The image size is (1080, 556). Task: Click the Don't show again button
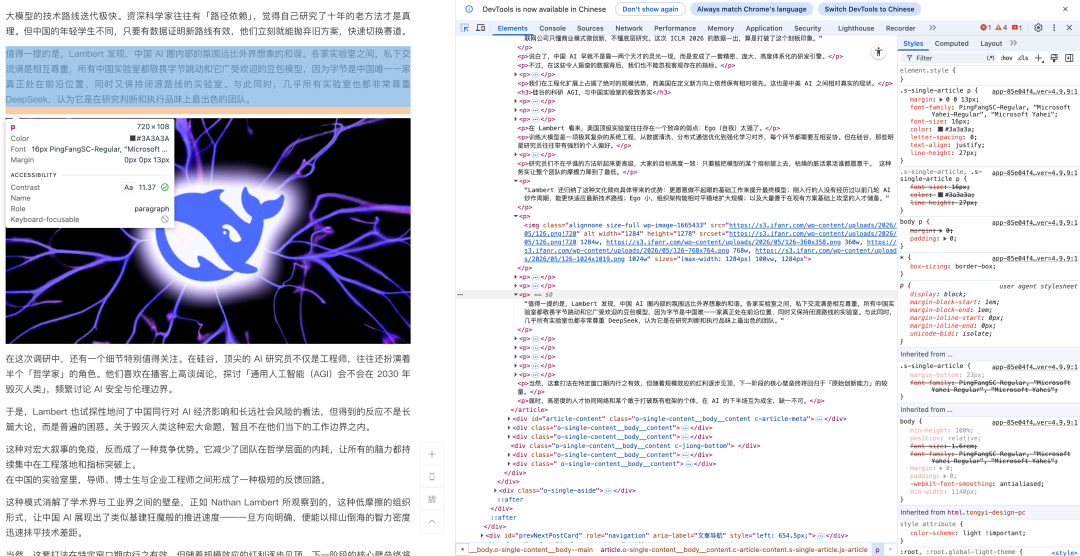pyautogui.click(x=650, y=9)
